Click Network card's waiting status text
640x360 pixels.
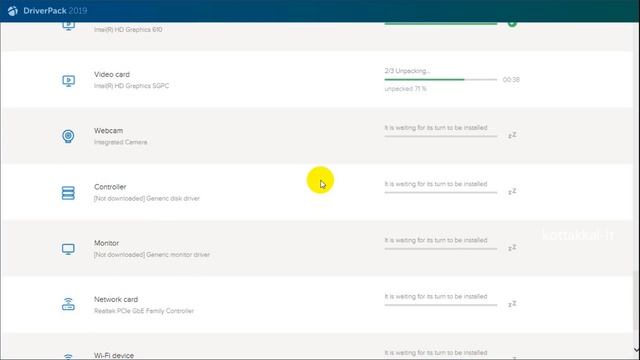coord(436,297)
